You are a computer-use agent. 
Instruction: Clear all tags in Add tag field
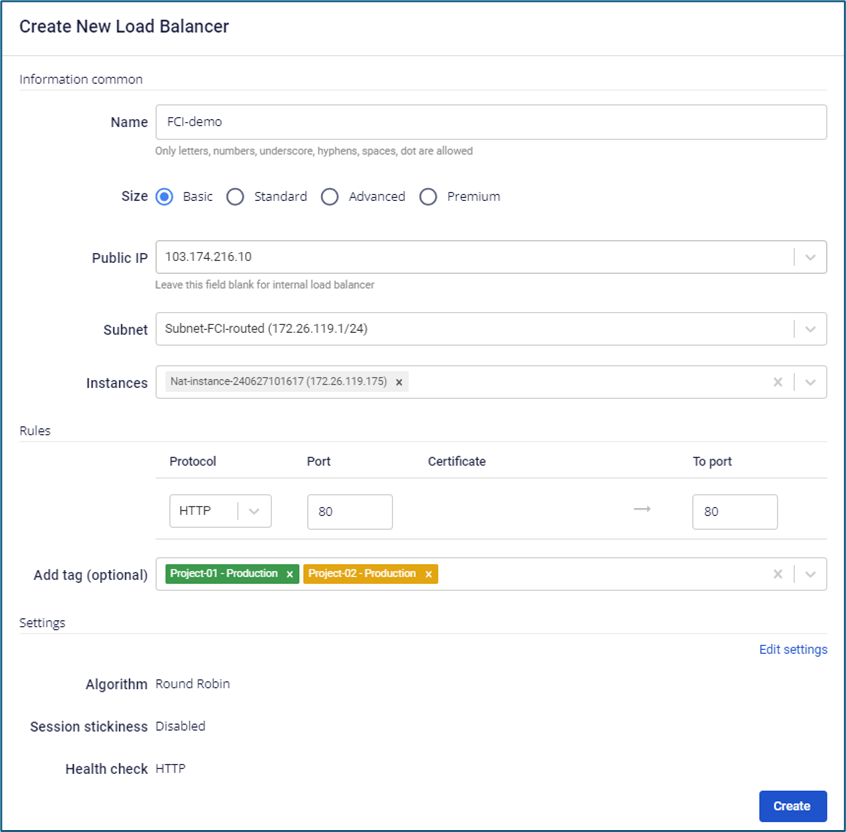[778, 574]
